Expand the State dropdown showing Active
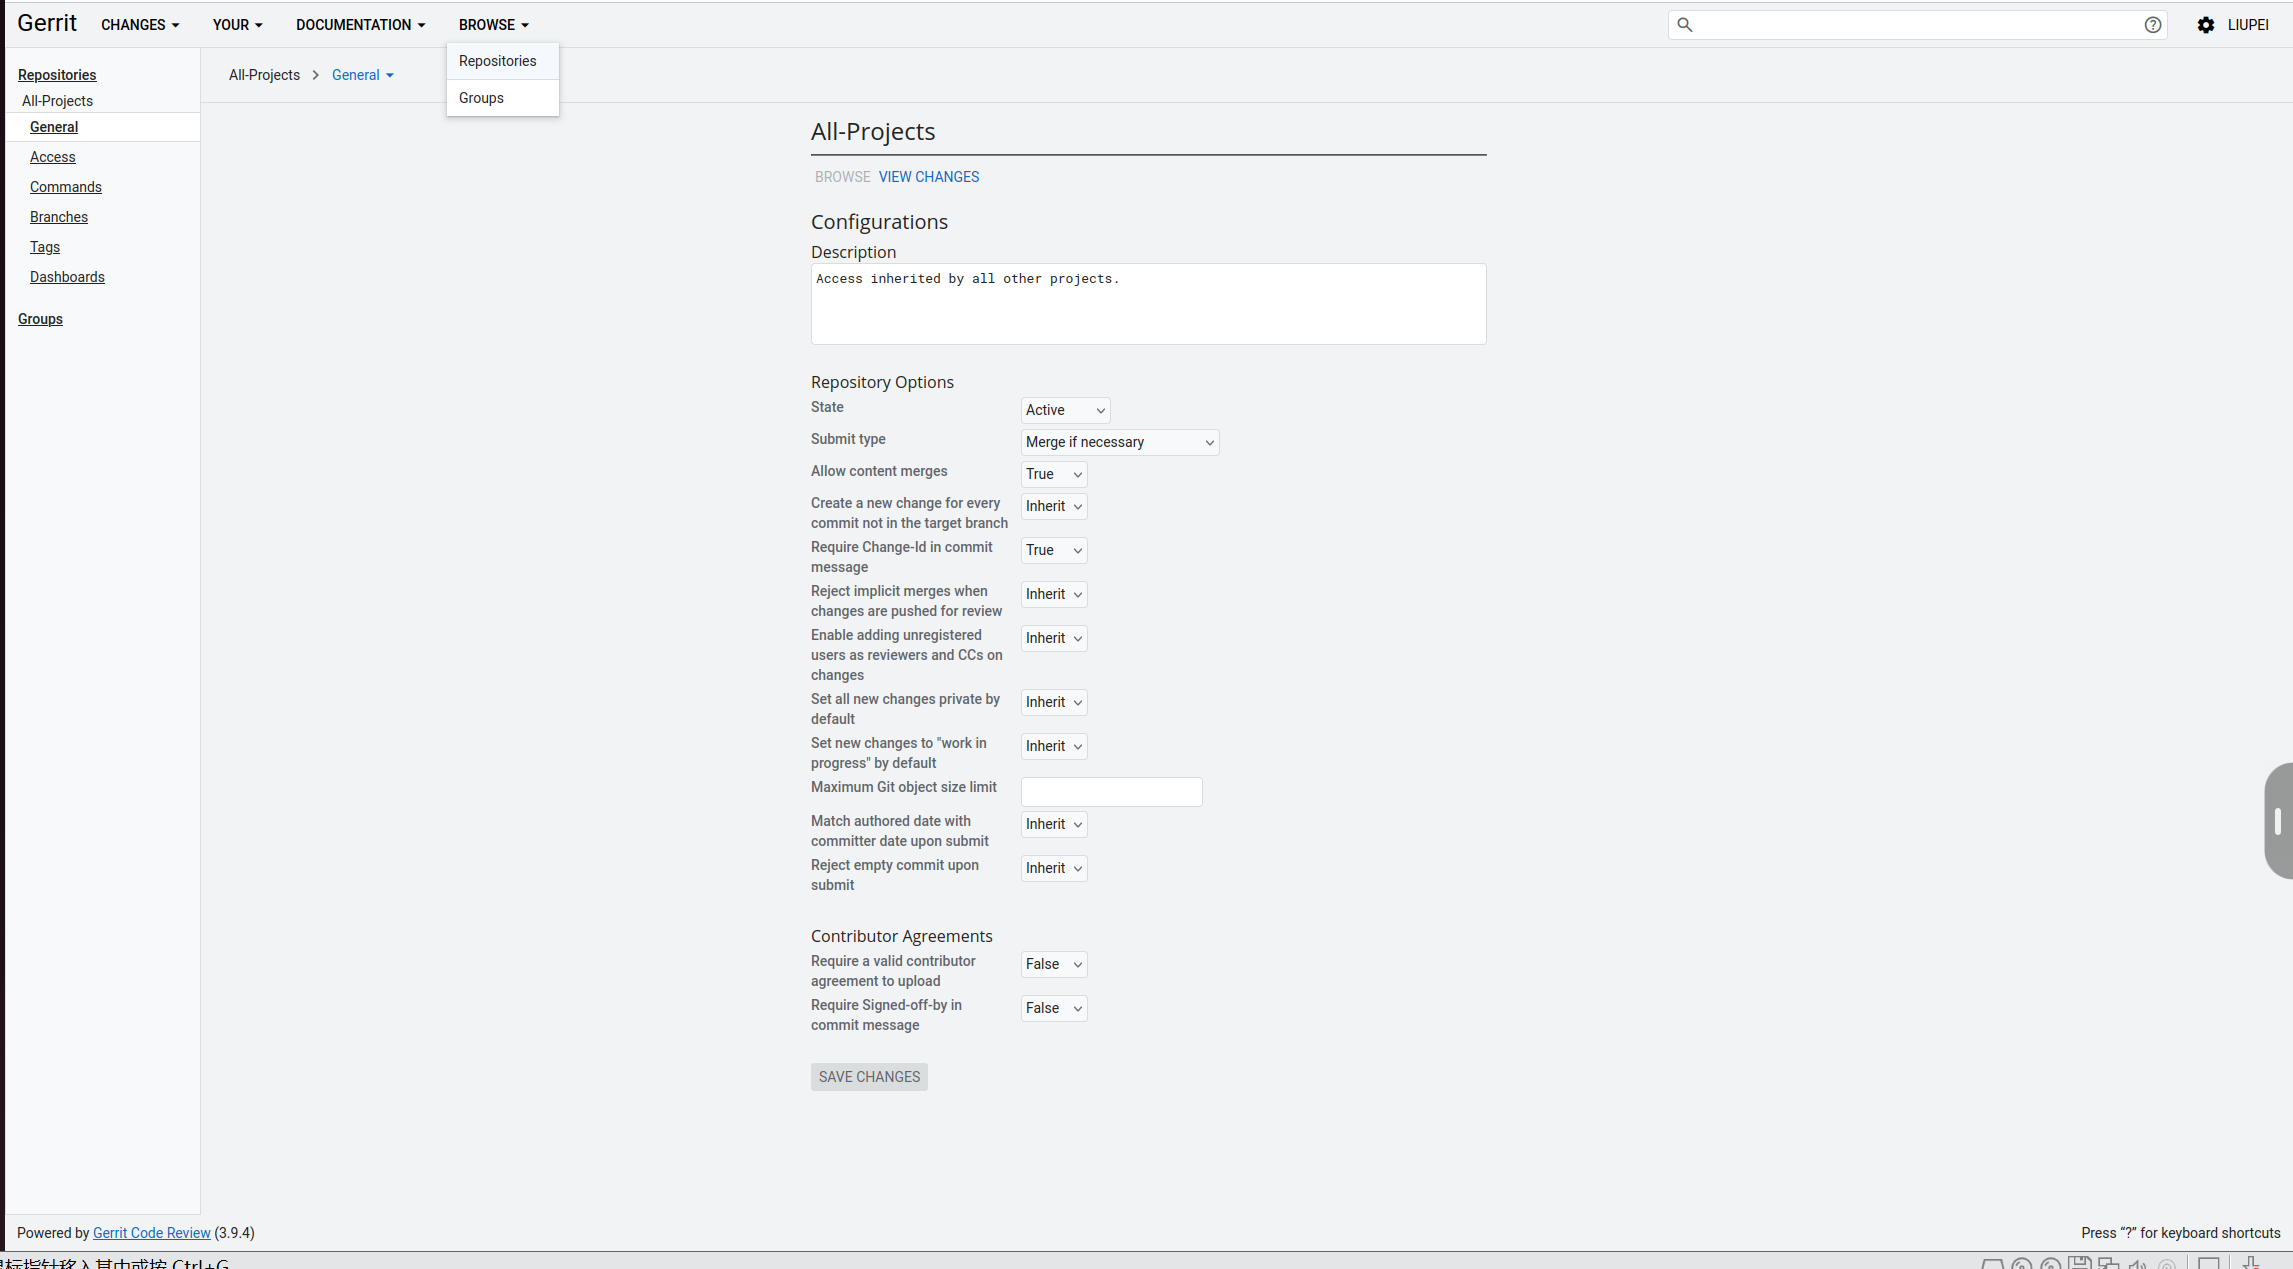Viewport: 2293px width, 1269px height. click(x=1065, y=410)
